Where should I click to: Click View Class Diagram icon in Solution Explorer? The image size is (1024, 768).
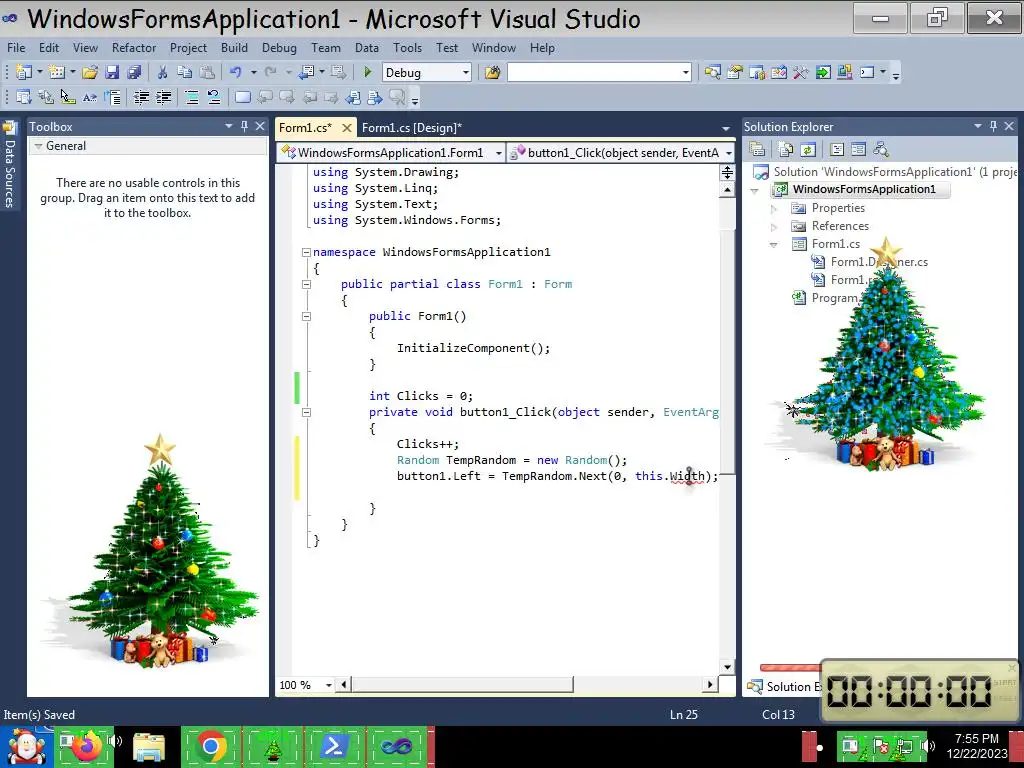pyautogui.click(x=881, y=150)
